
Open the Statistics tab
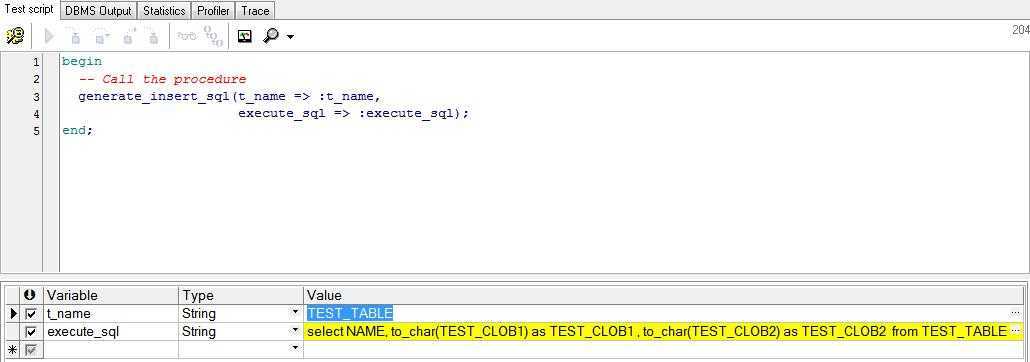[164, 11]
